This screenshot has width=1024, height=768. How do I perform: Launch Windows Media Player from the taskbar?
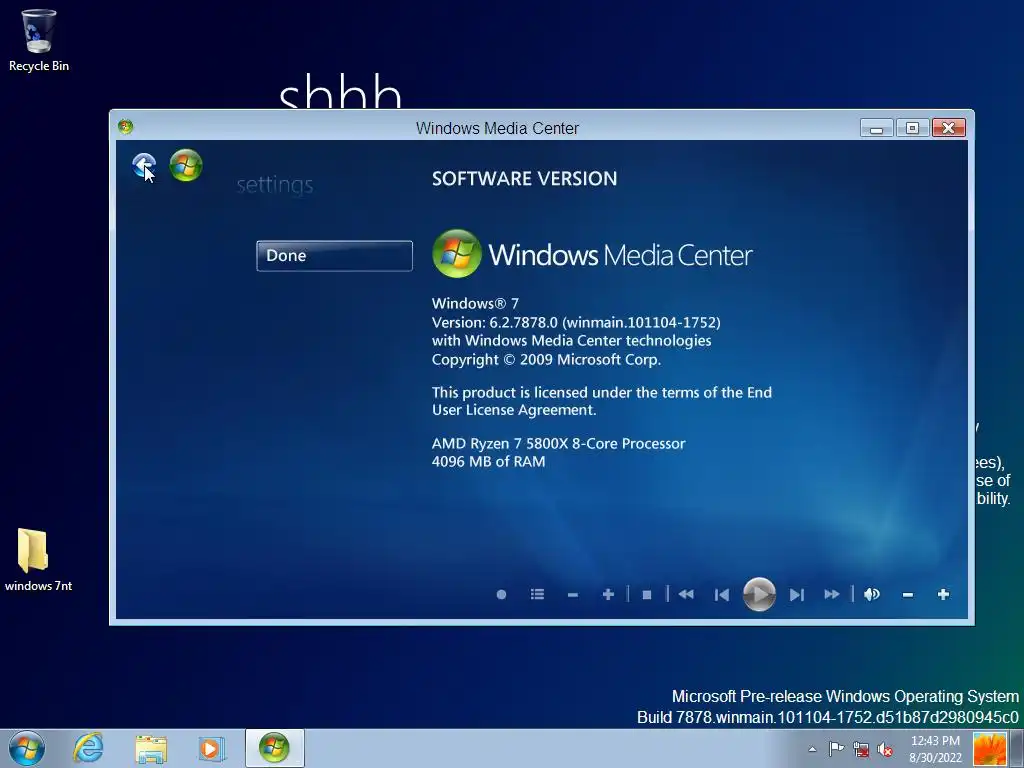(212, 749)
